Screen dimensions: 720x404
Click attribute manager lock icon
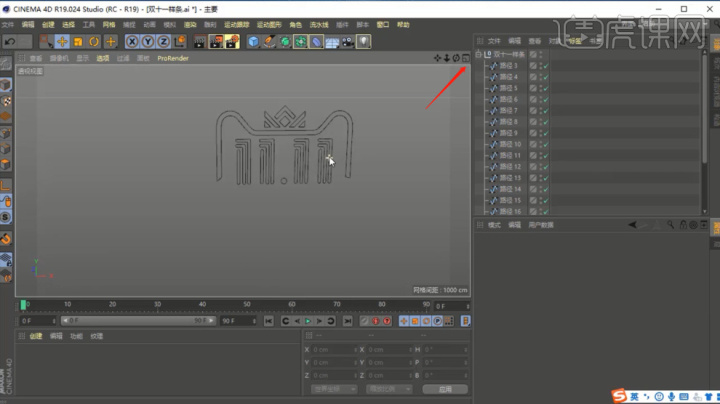click(x=683, y=224)
